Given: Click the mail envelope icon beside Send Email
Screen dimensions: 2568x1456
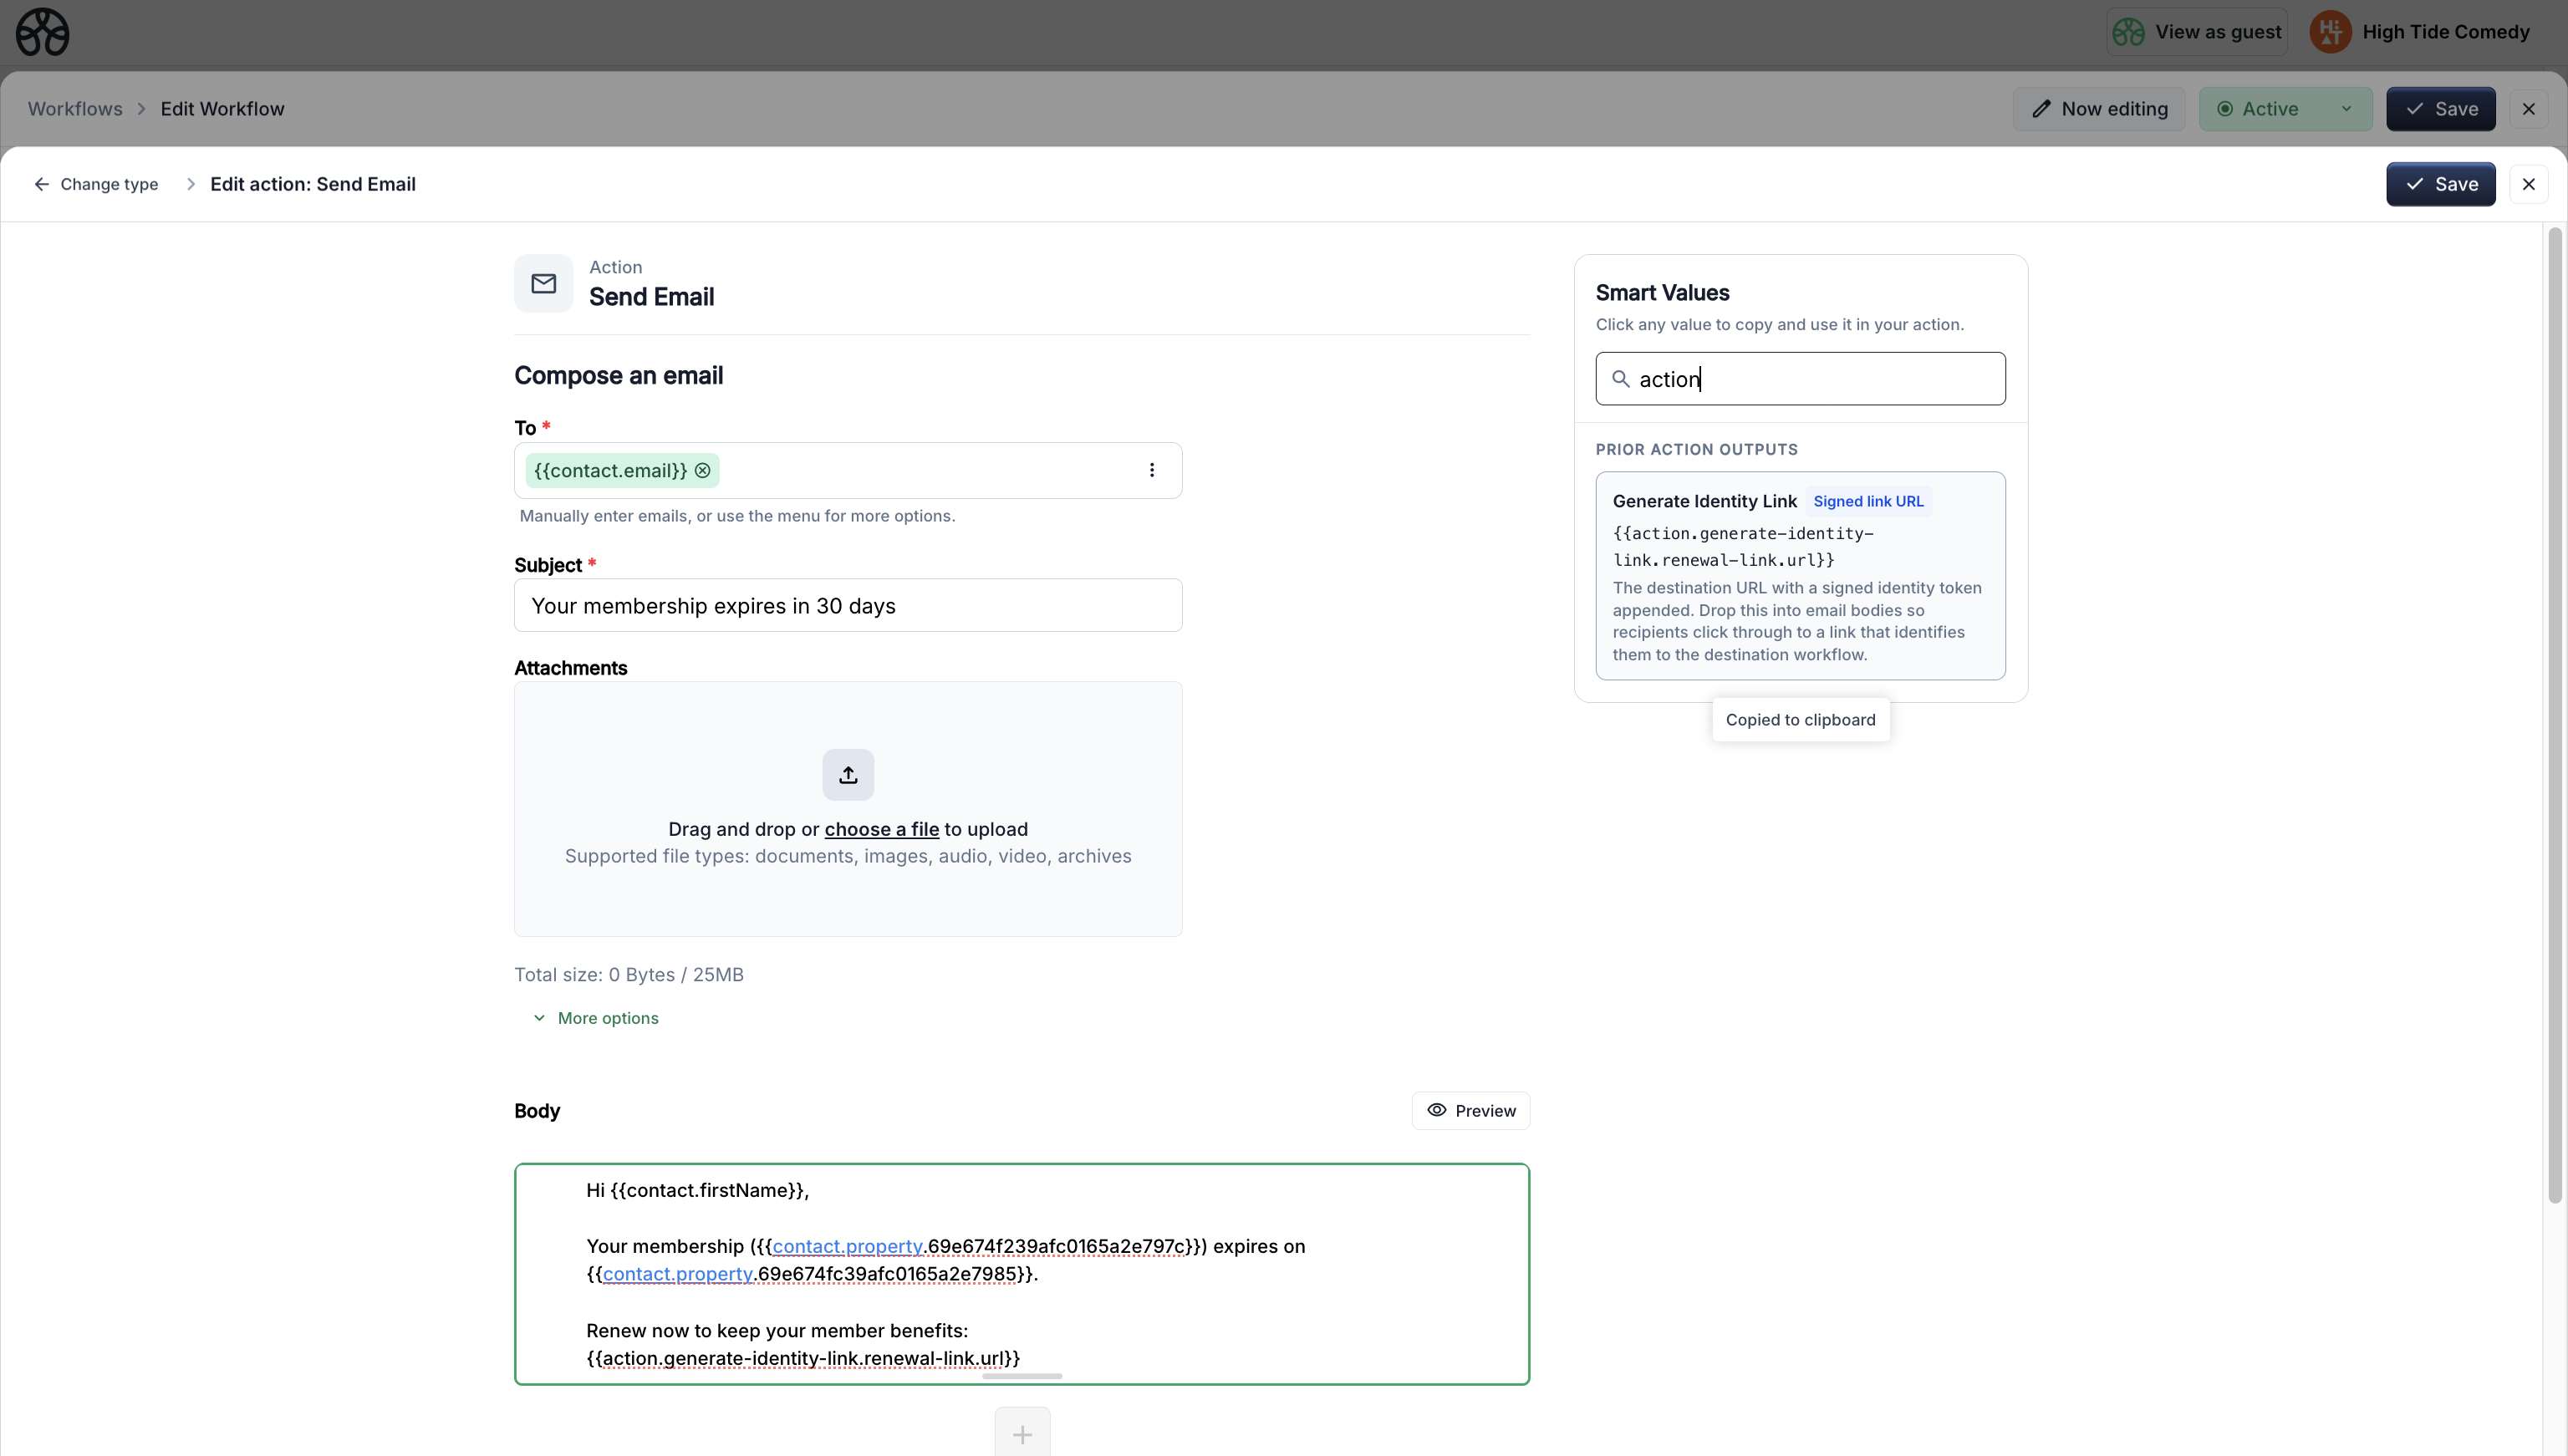Looking at the screenshot, I should 543,284.
